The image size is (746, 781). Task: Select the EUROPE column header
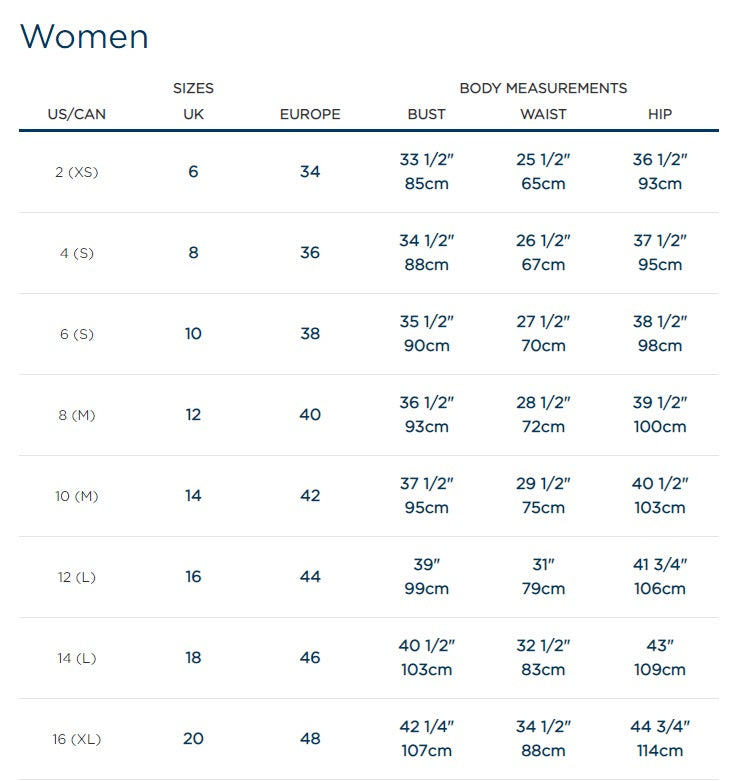click(x=310, y=114)
